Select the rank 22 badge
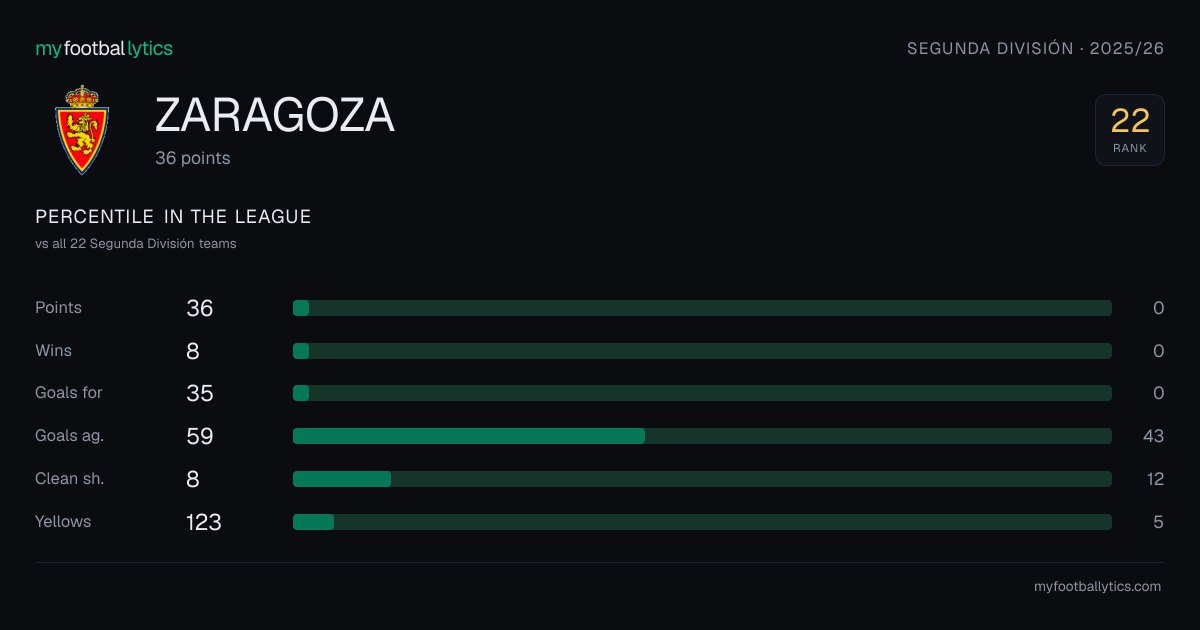This screenshot has width=1200, height=630. point(1130,130)
